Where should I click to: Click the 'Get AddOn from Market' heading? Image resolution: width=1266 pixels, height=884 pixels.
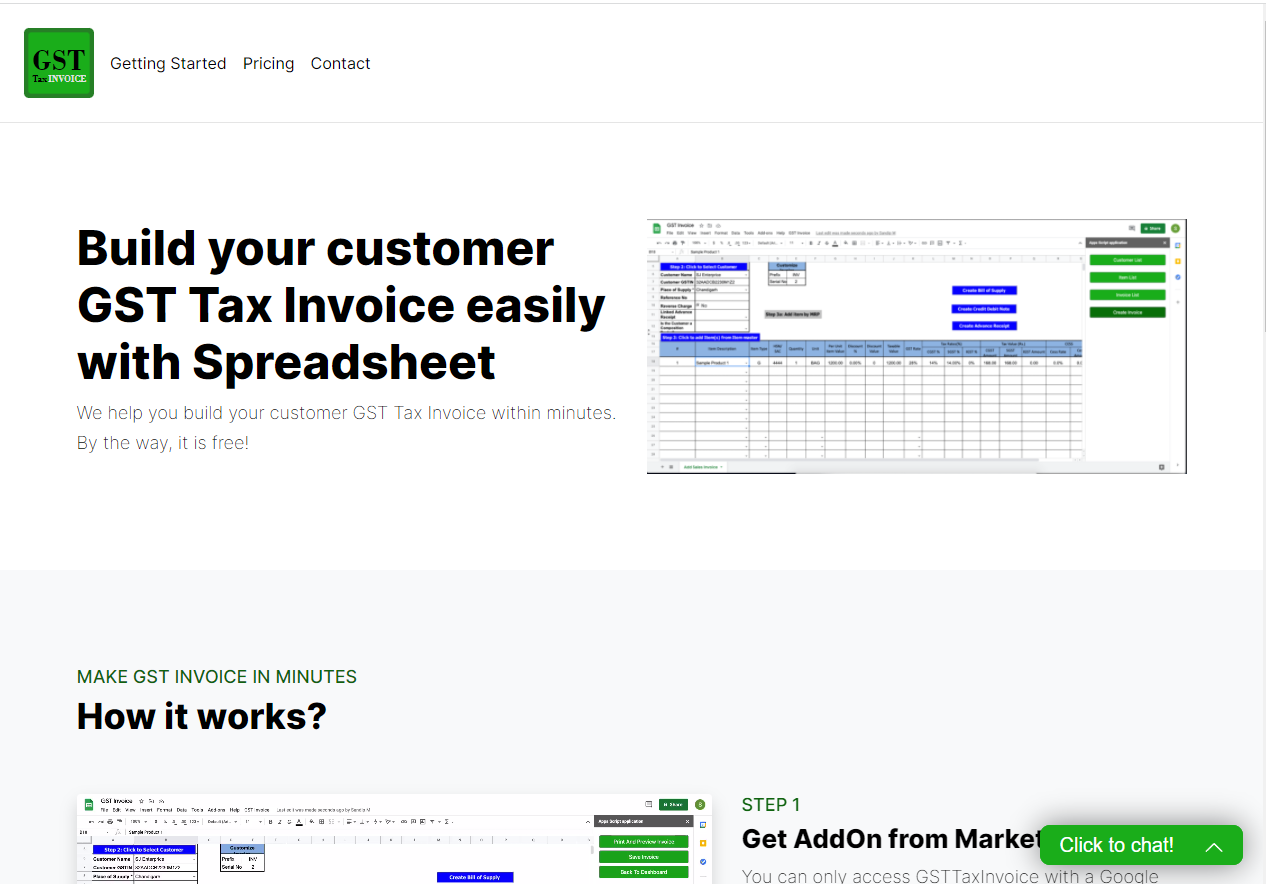point(892,838)
